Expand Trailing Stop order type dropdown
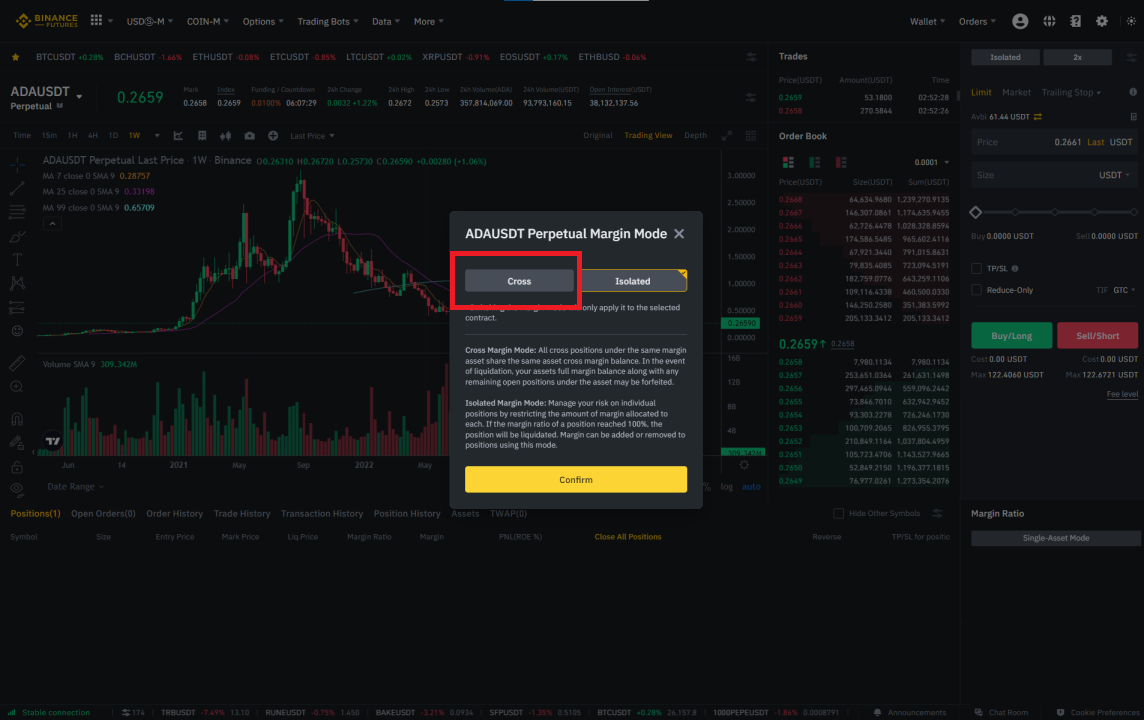This screenshot has height=720, width=1144. 1071,93
